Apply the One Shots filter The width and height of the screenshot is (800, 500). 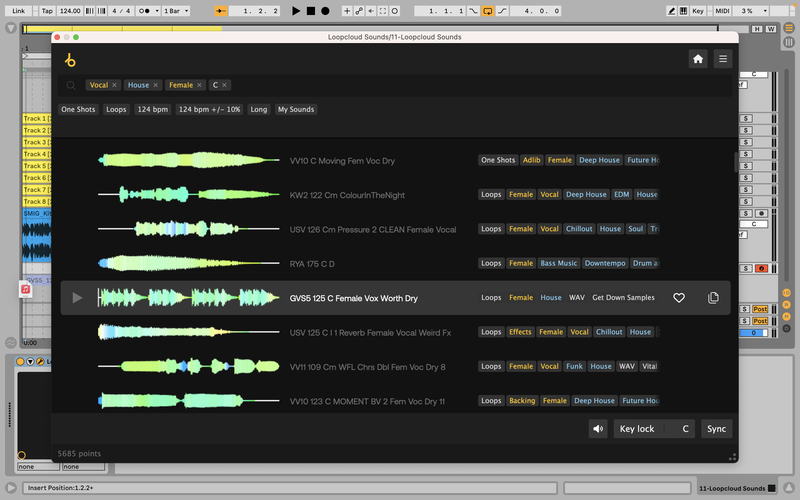79,109
